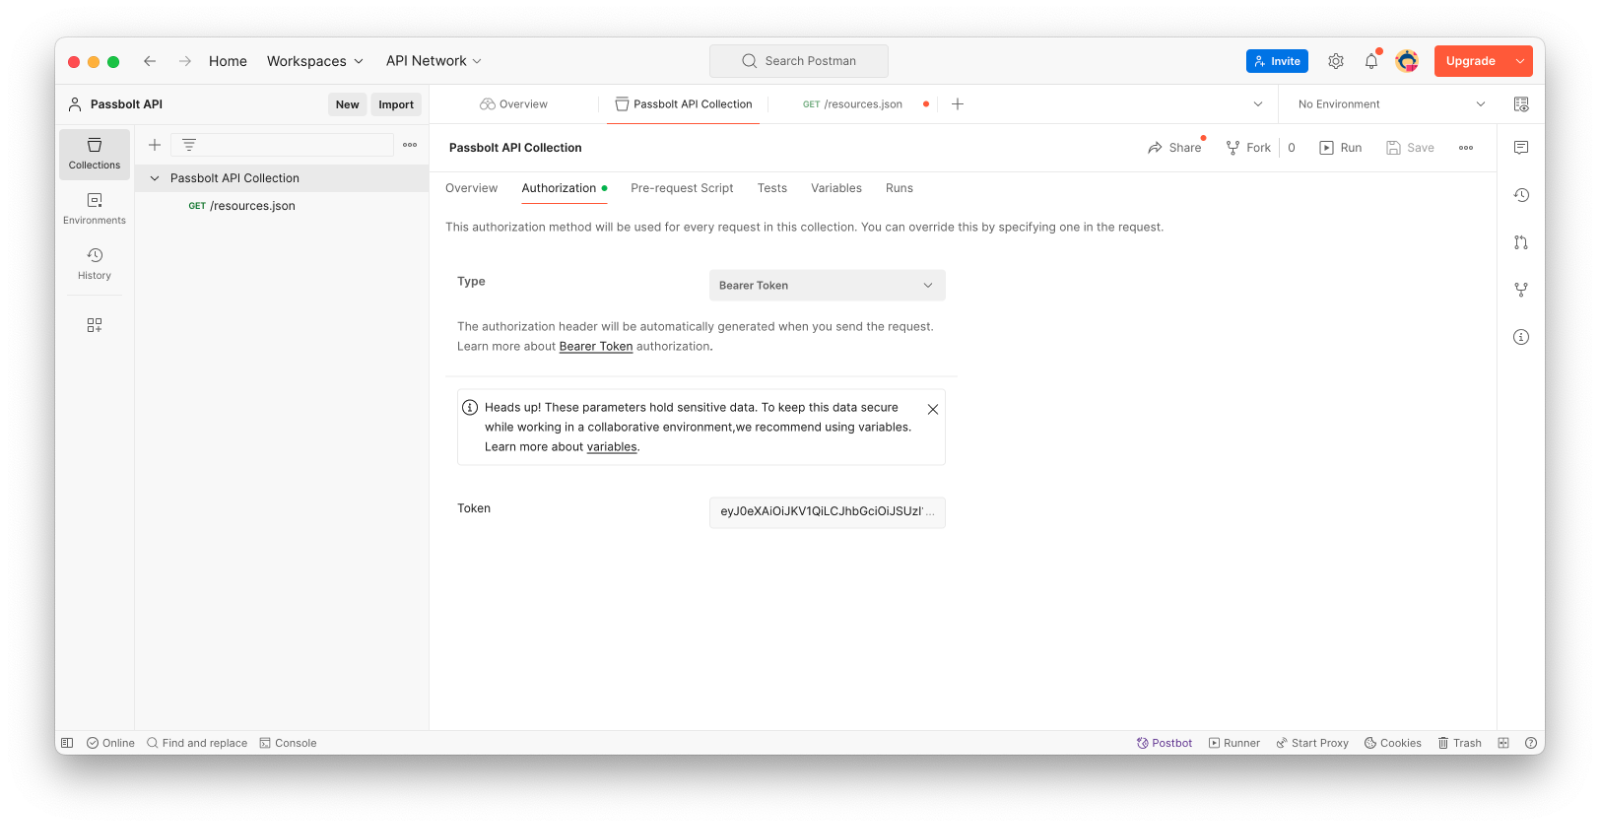This screenshot has width=1600, height=828.
Task: Open Cookies in status bar
Action: [1392, 743]
